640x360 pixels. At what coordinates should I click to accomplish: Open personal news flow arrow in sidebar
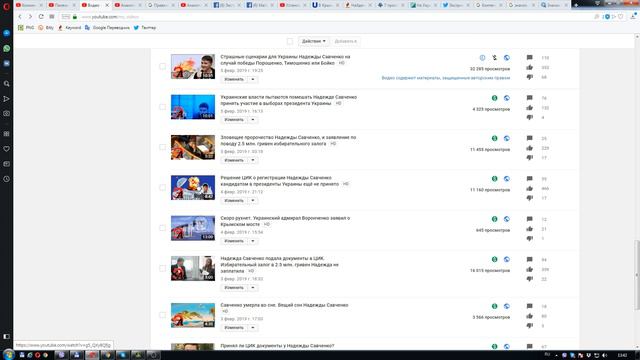point(7,99)
